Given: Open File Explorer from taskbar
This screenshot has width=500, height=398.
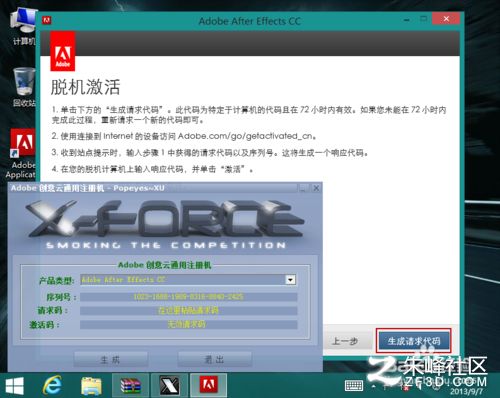Looking at the screenshot, I should click(x=91, y=386).
